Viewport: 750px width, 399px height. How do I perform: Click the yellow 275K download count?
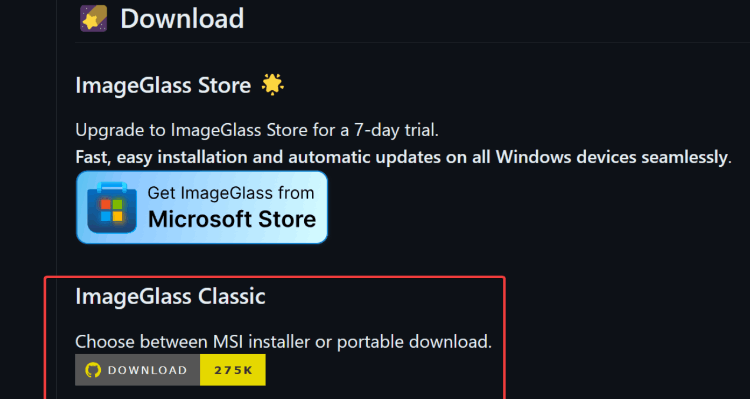233,370
